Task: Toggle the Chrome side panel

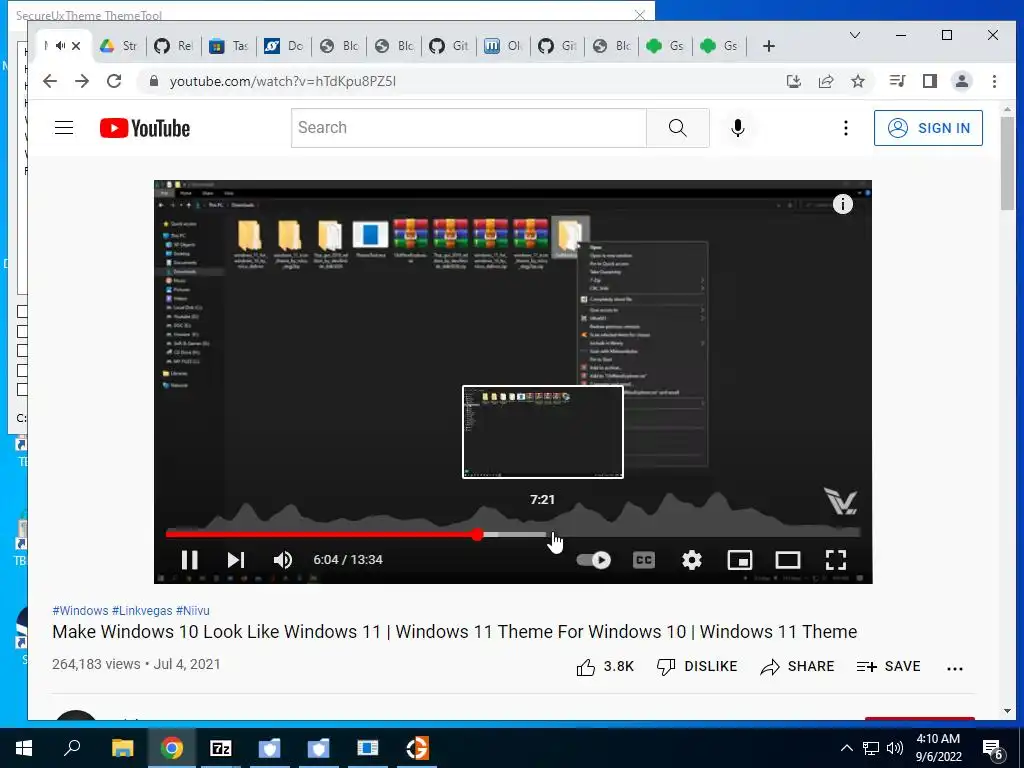Action: click(930, 81)
